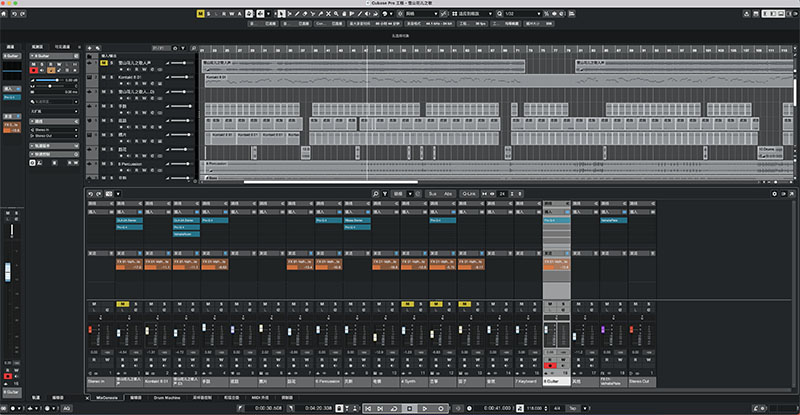Click the red record-enable in the Inspector

[34, 70]
